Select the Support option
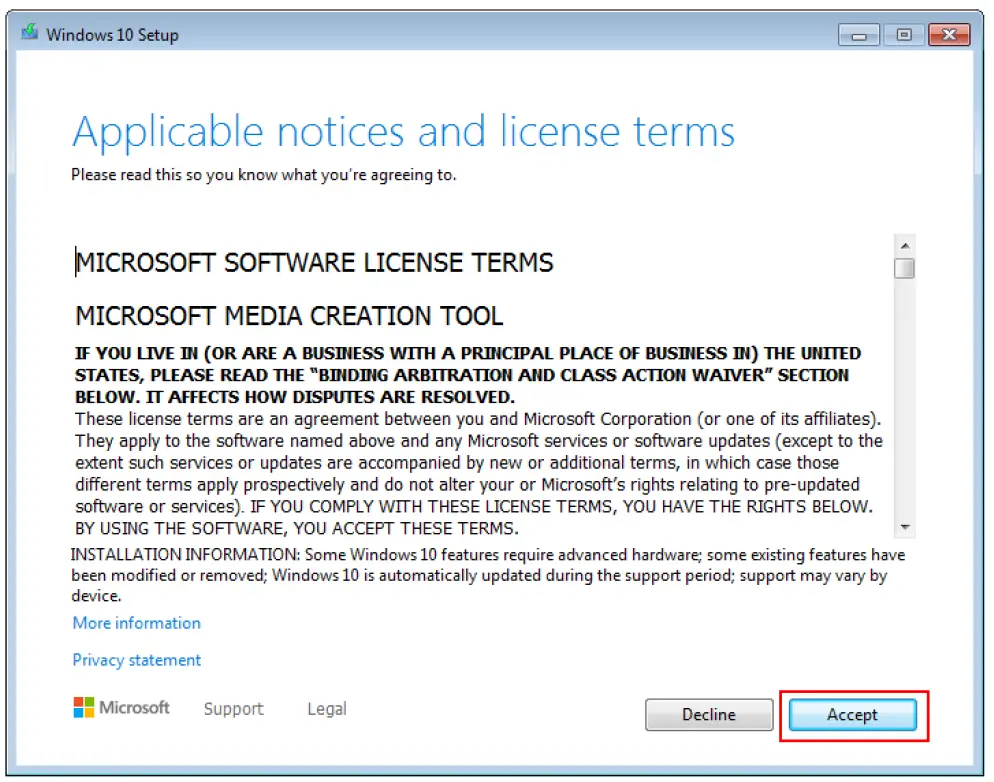 [233, 708]
